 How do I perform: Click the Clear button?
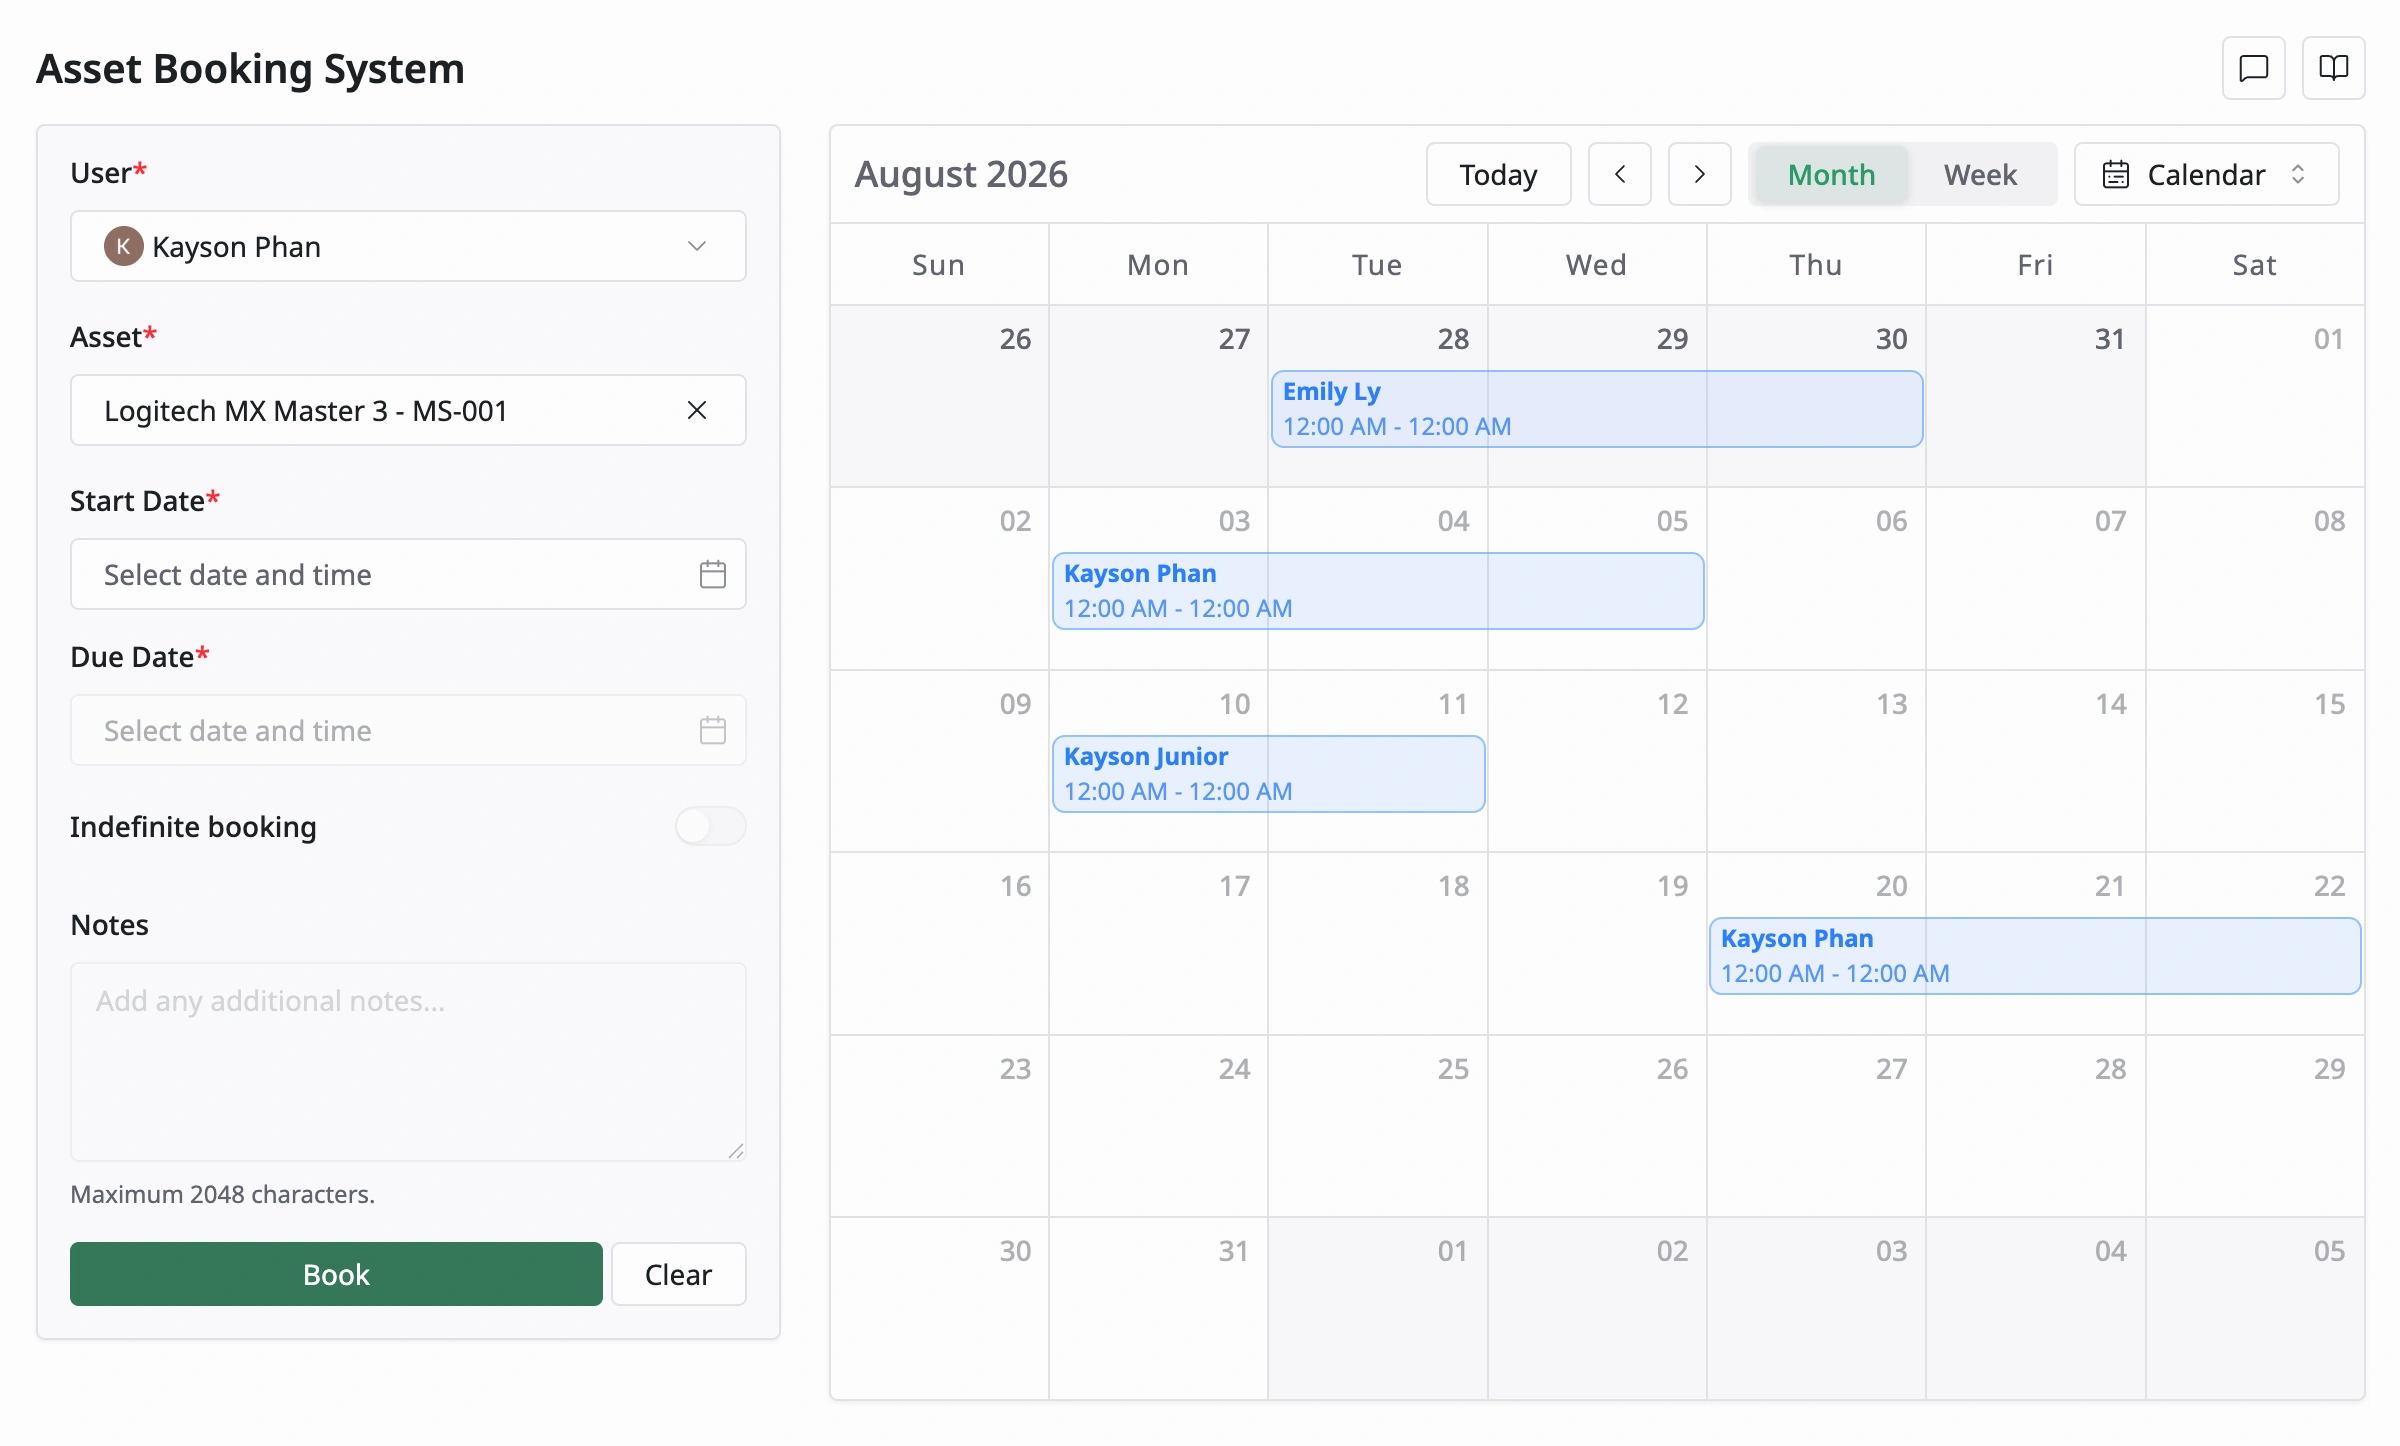point(678,1274)
